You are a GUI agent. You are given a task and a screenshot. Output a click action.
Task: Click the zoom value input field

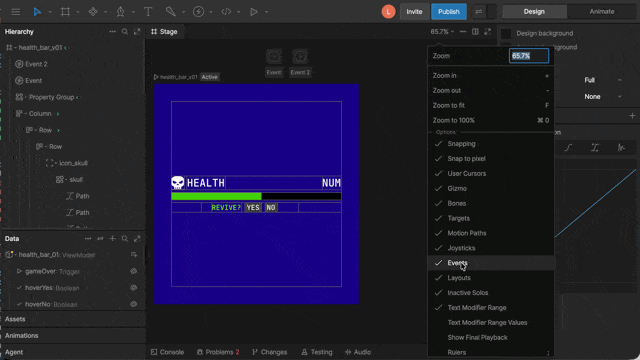pyautogui.click(x=529, y=56)
